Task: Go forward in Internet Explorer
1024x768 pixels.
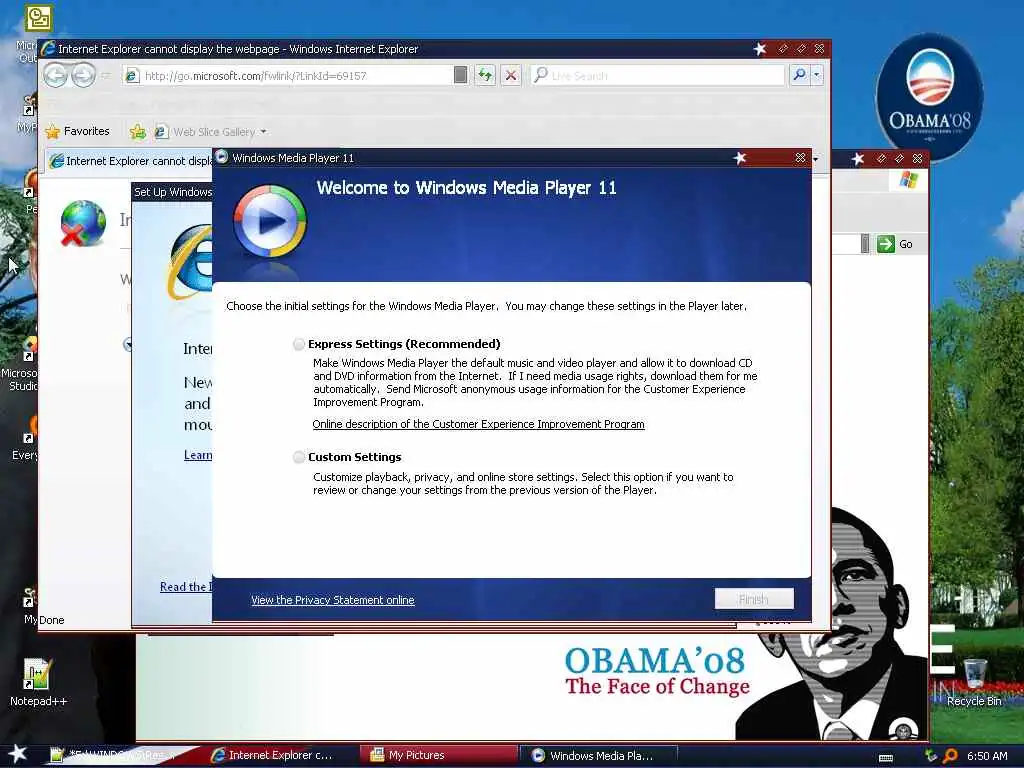Action: 83,75
